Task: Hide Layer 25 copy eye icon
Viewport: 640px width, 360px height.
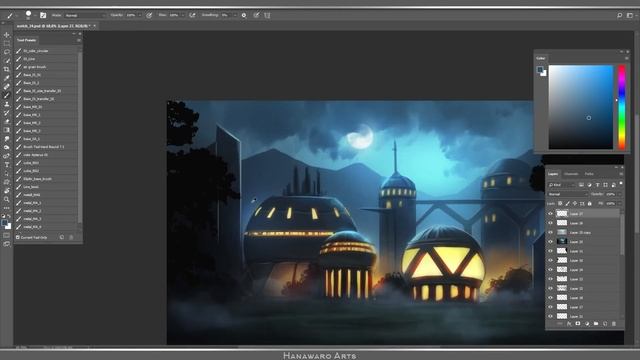Action: (550, 232)
